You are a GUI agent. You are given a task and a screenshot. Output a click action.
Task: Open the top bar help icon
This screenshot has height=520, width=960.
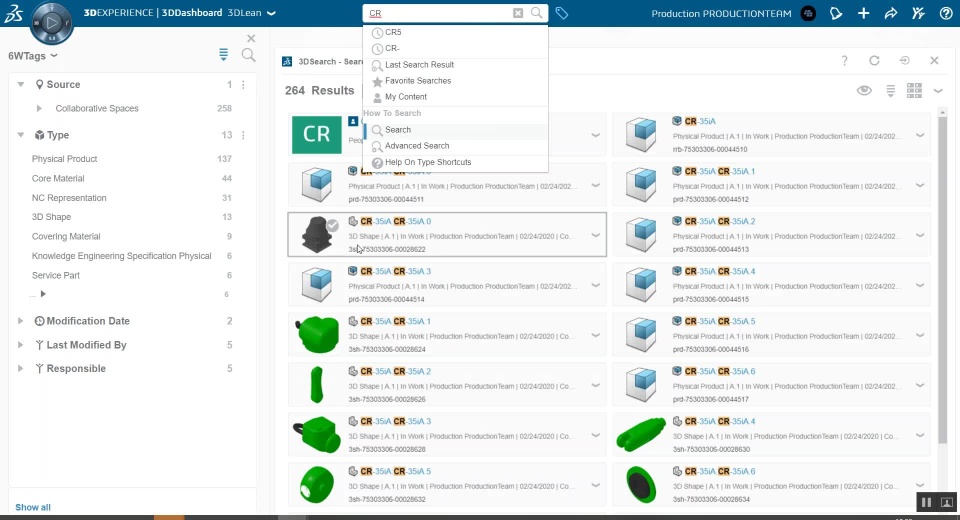coord(946,13)
